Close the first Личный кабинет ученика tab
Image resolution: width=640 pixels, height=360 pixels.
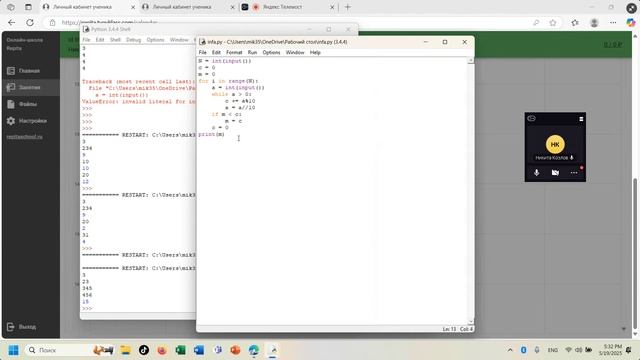[133, 7]
